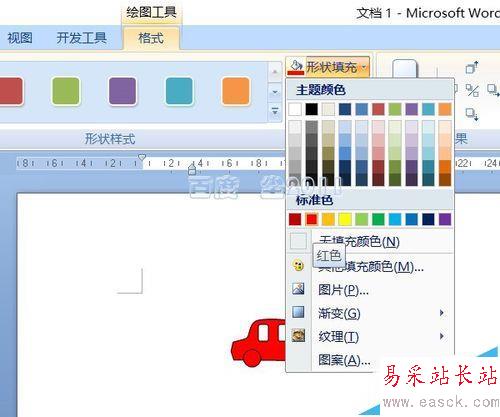Choose 图片(P) picture fill
Image resolution: width=500 pixels, height=417 pixels.
370,289
